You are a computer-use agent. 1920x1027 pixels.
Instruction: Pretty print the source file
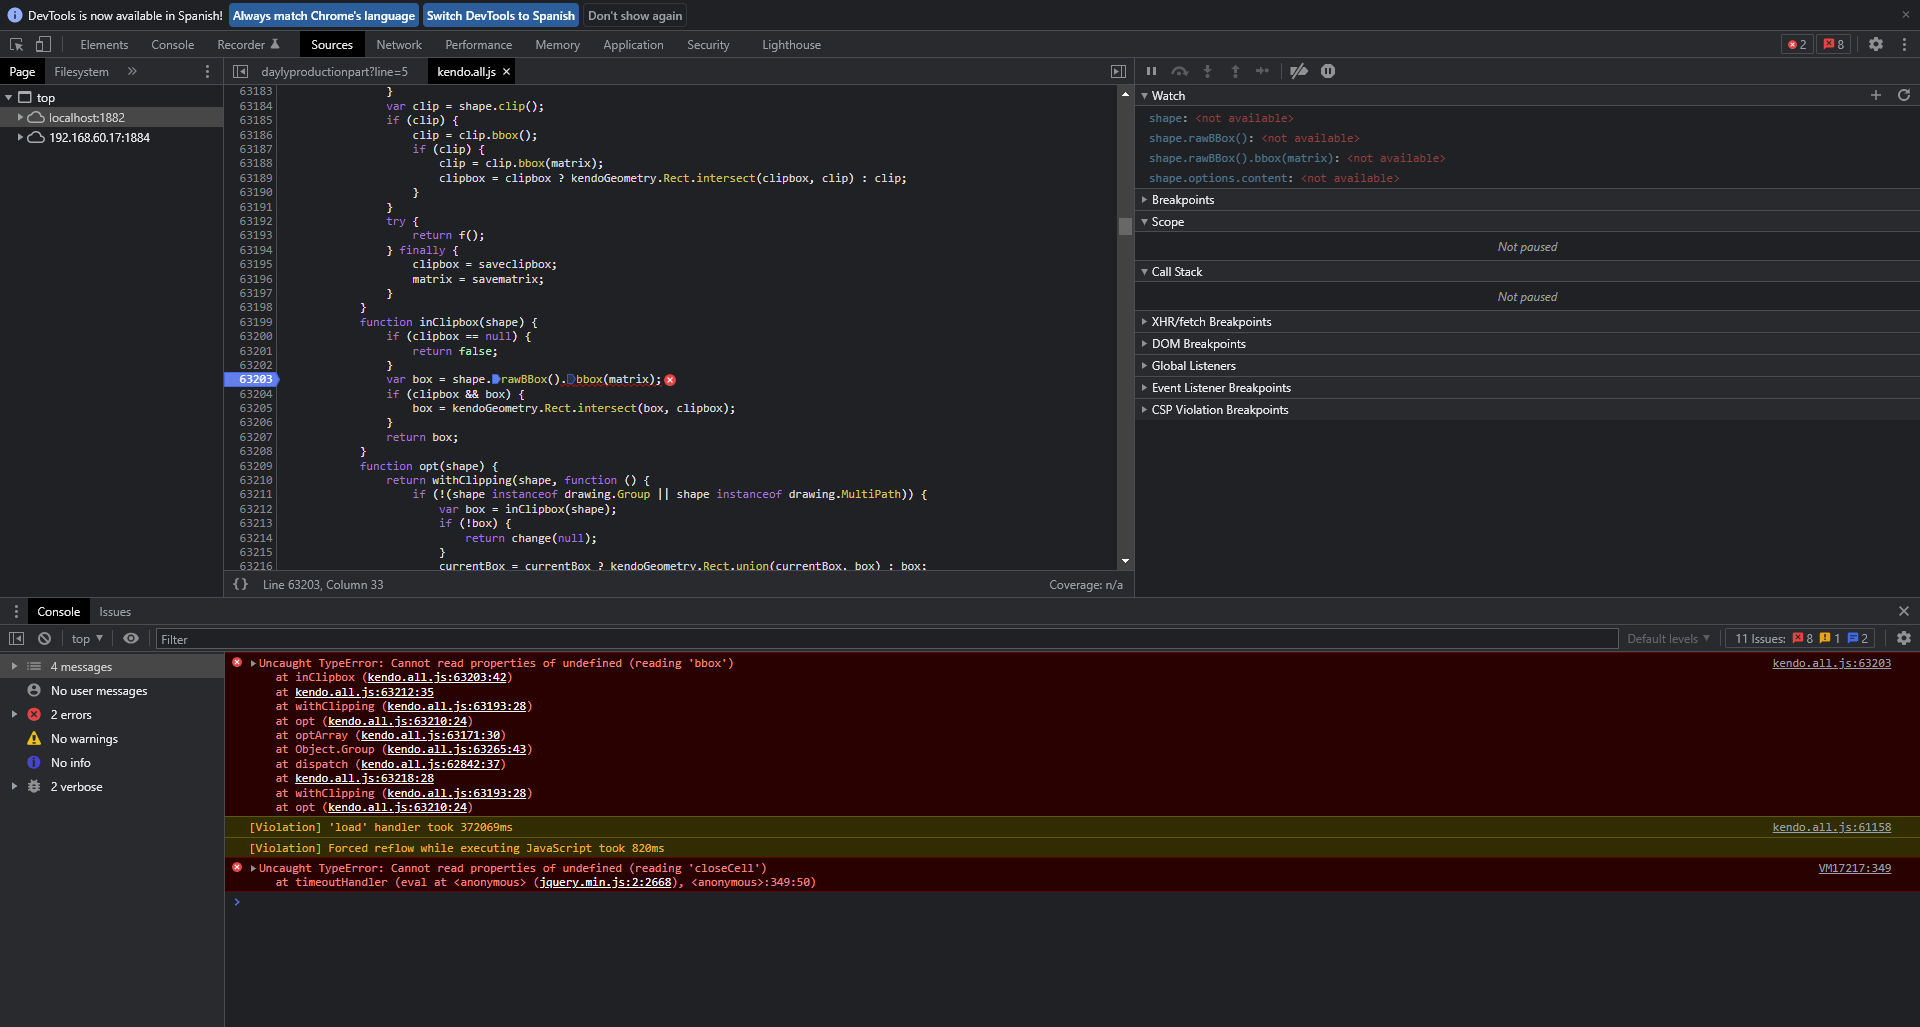coord(240,584)
